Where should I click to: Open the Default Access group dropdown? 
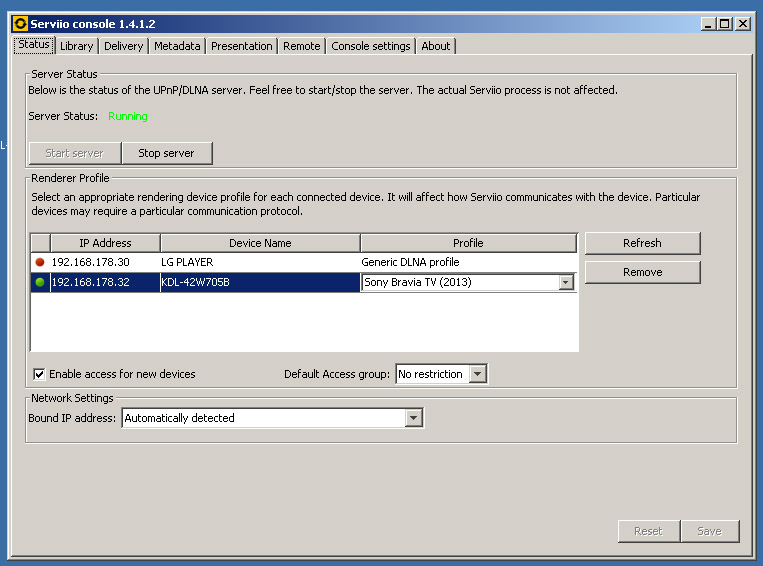click(x=478, y=374)
